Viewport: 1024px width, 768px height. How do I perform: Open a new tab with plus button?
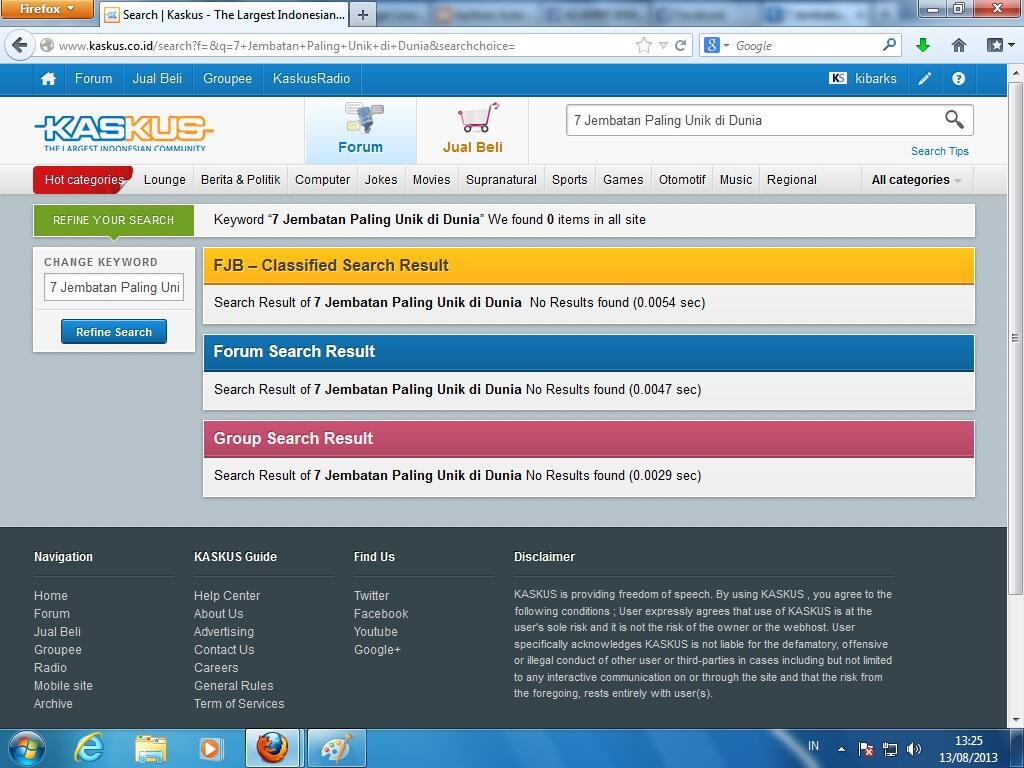tap(363, 15)
